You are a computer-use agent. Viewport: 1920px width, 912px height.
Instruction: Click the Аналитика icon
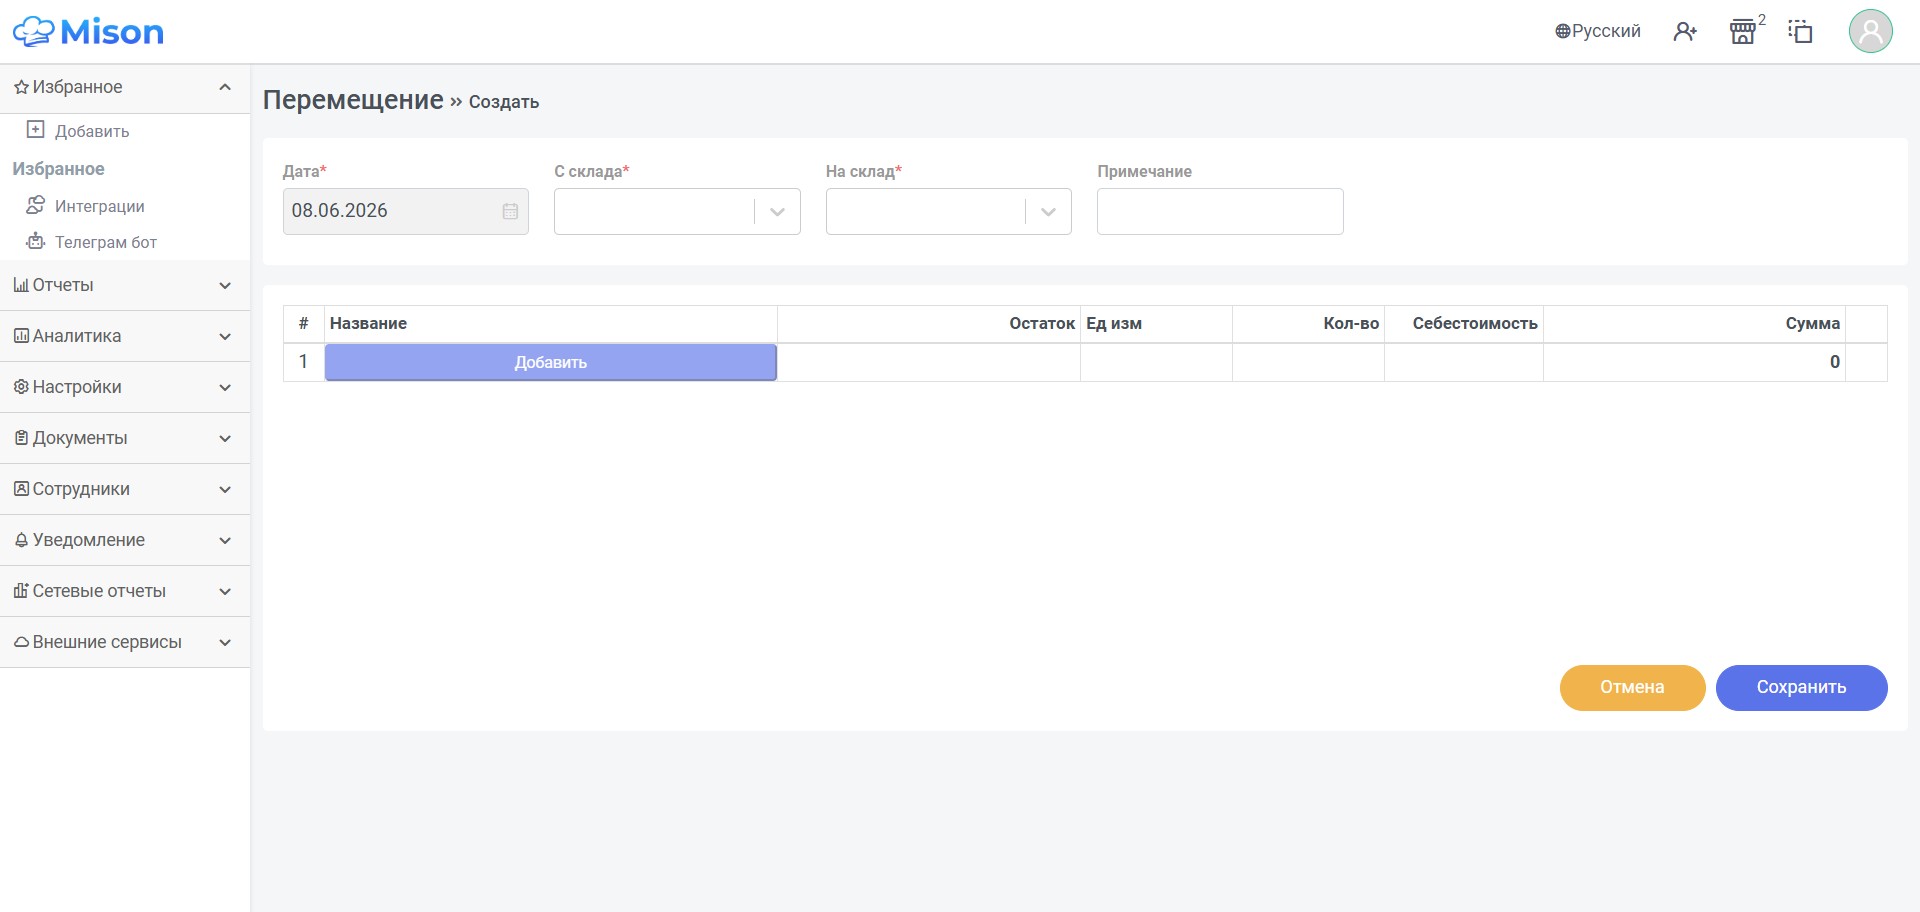coord(21,336)
